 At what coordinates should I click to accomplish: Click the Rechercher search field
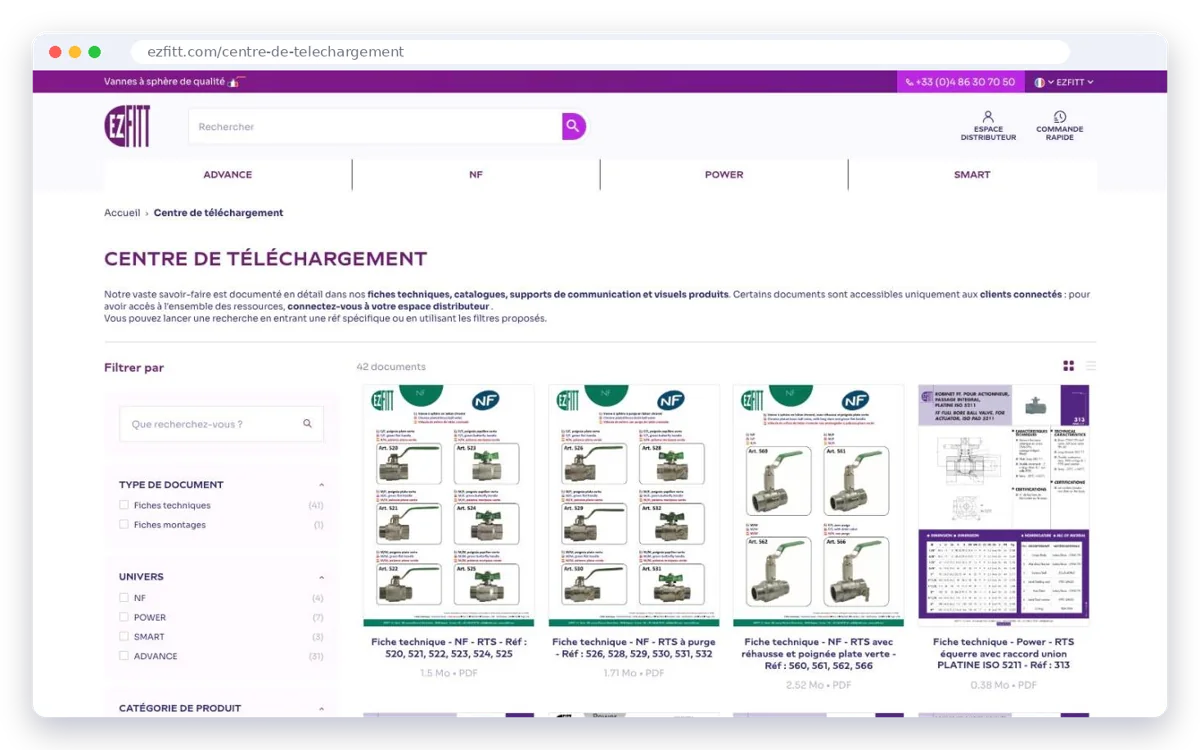[375, 126]
